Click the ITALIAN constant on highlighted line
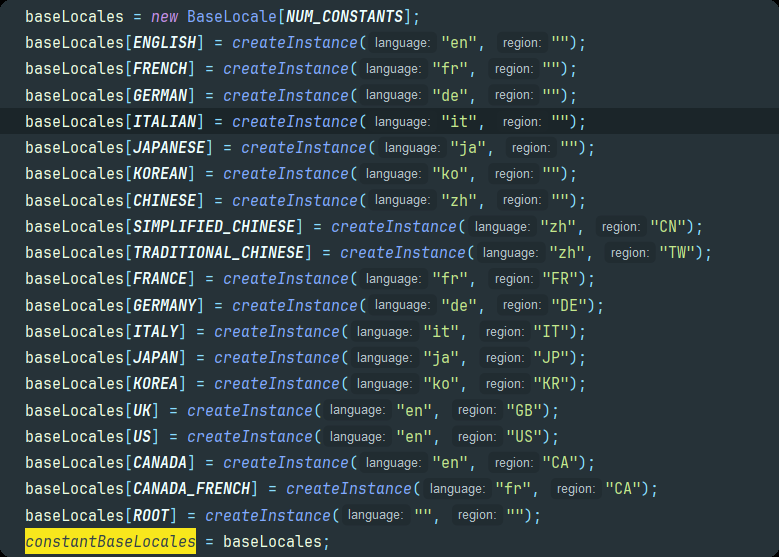This screenshot has width=779, height=557. pos(165,121)
